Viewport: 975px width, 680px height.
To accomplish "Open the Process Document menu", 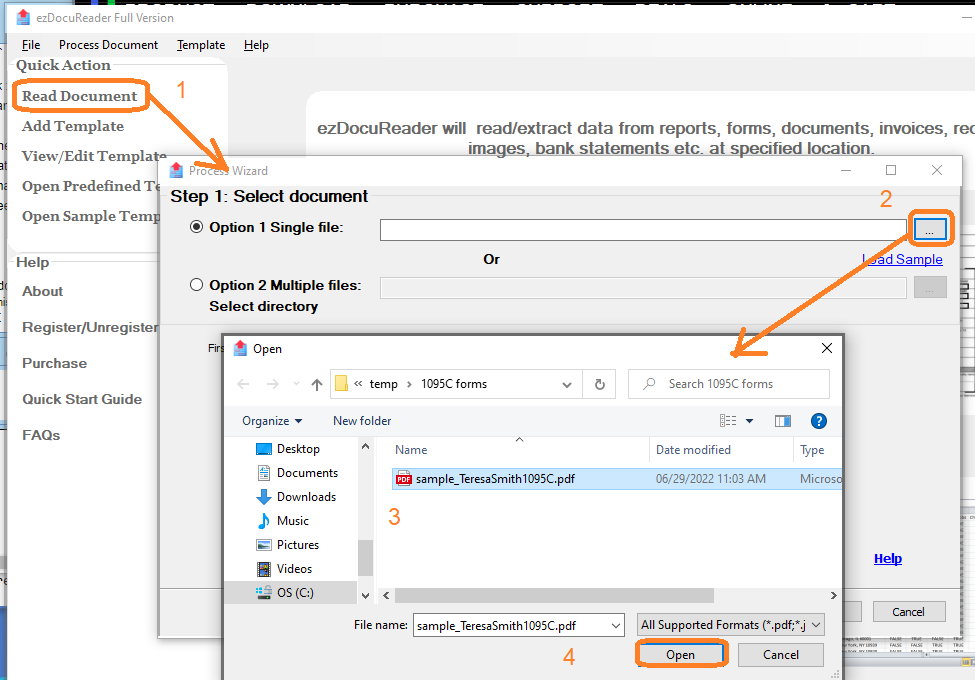I will [x=108, y=45].
